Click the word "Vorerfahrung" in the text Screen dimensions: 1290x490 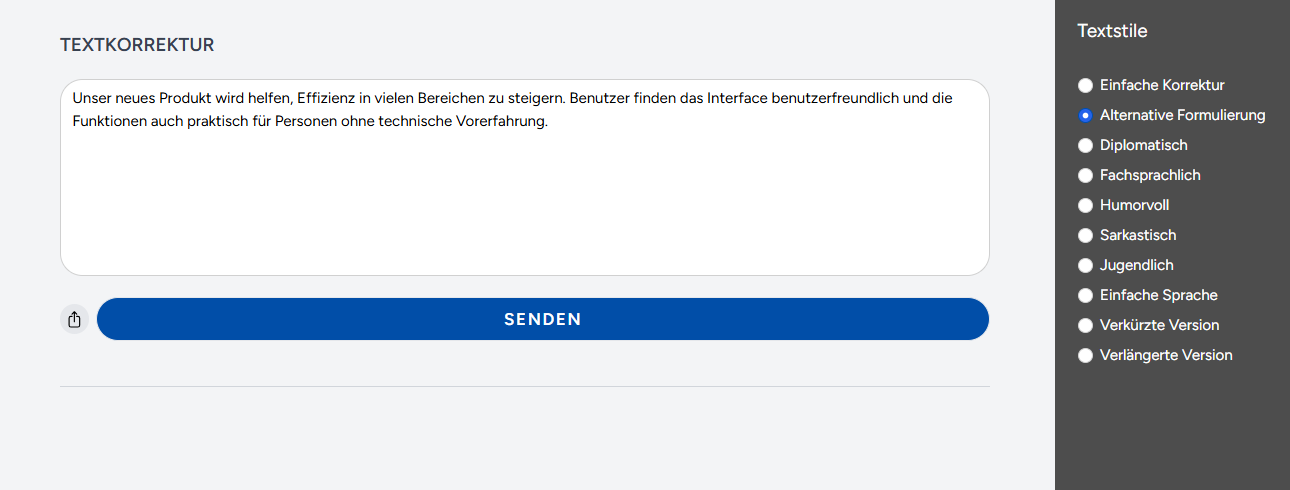pos(503,122)
